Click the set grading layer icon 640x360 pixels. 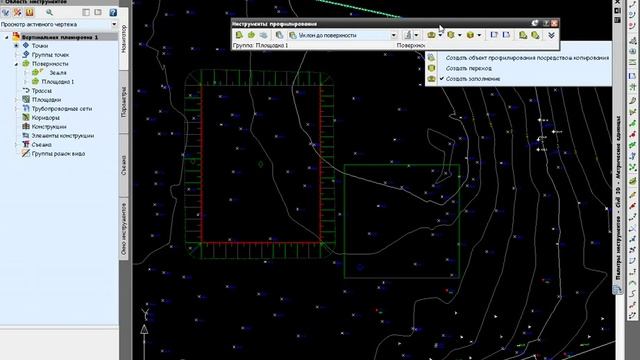tap(263, 36)
